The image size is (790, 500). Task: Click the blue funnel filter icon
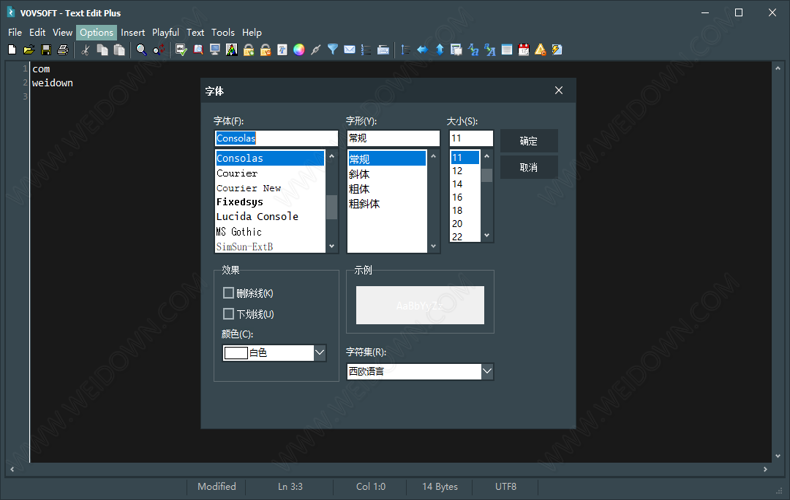click(x=333, y=49)
